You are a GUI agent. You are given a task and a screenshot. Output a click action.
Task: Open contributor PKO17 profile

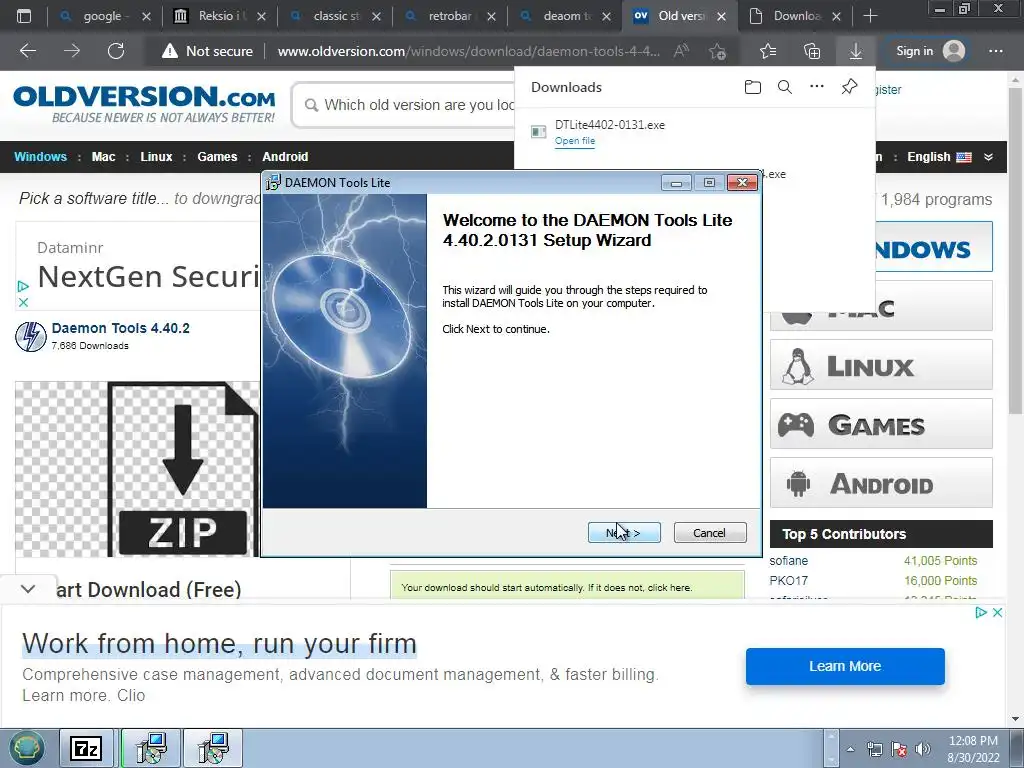tap(788, 581)
